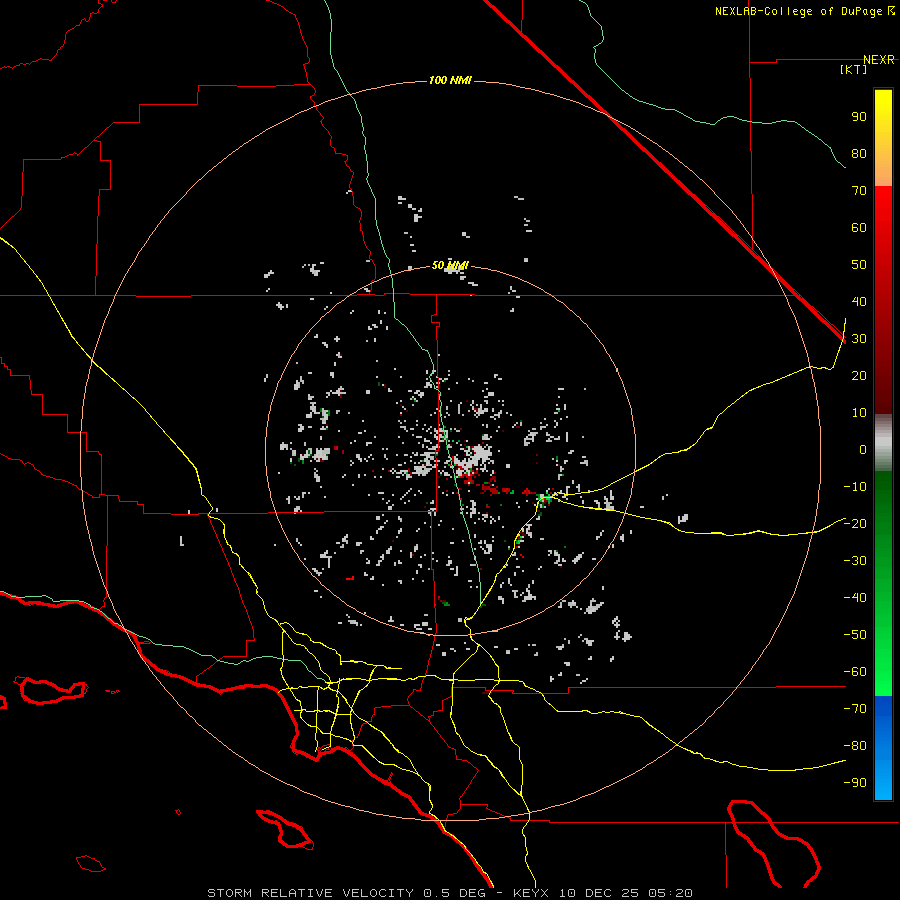Click the NEXR label above the scale

click(x=879, y=60)
